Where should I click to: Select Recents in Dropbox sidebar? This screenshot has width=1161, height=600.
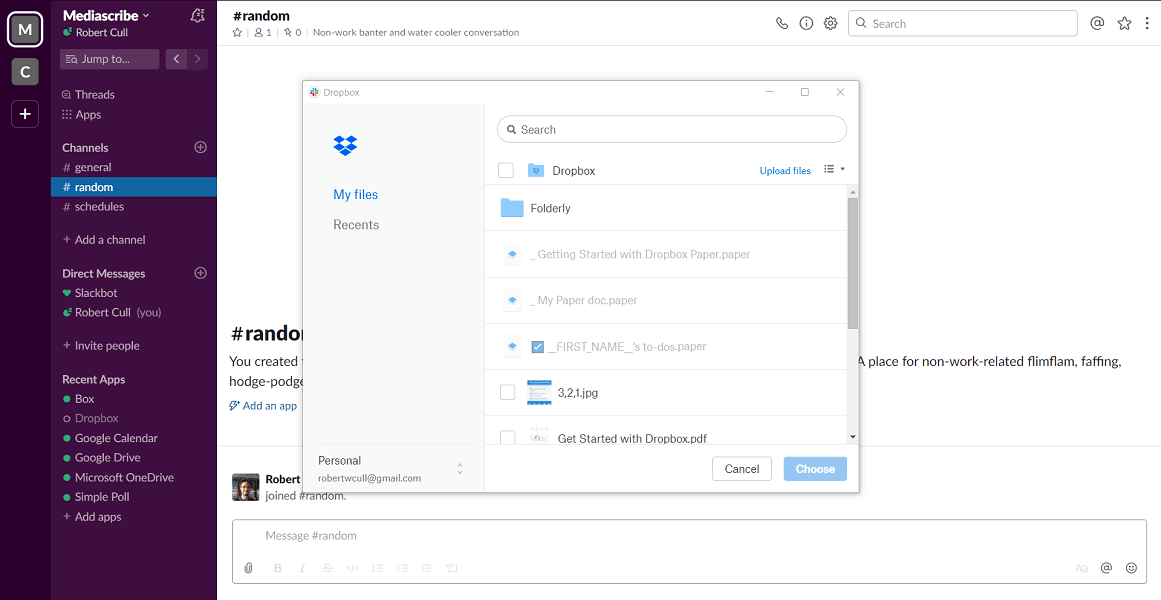tap(356, 224)
